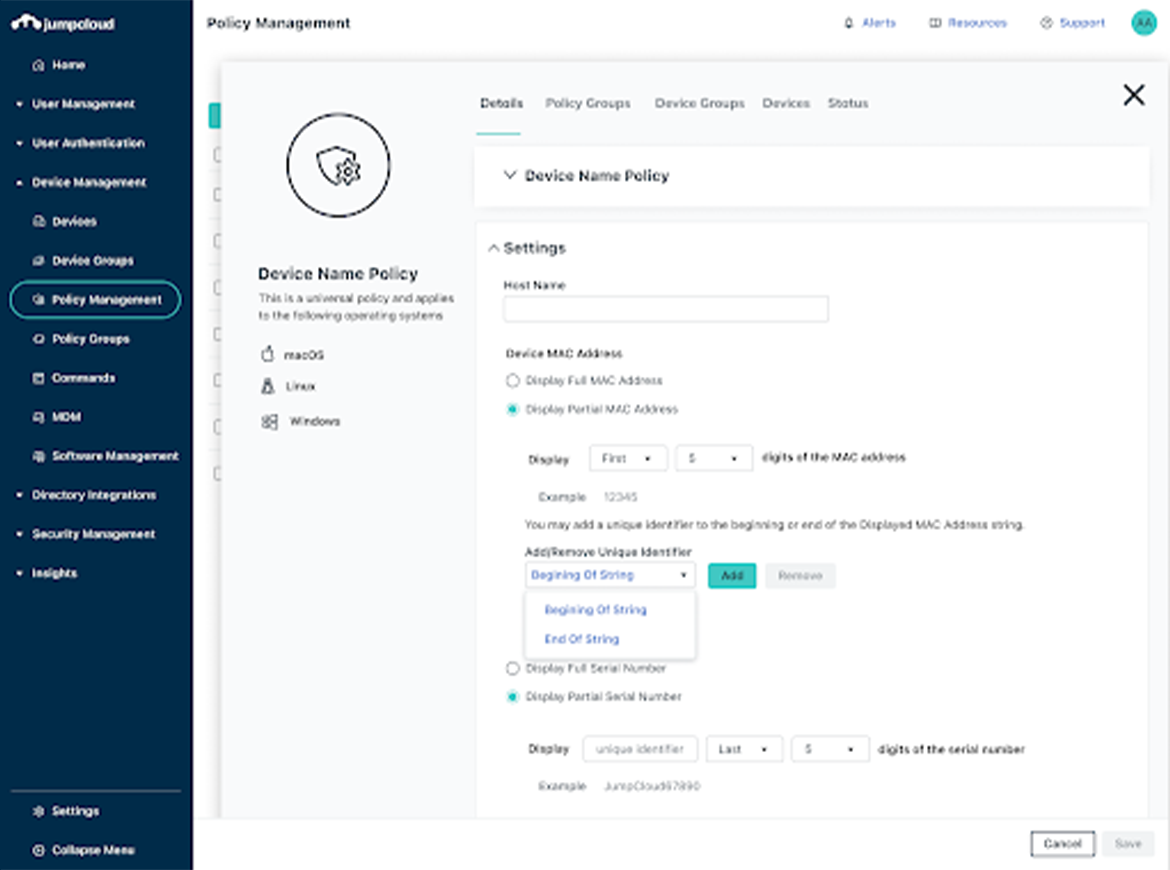
Task: Click the JumpCloud logo
Action: 63,23
